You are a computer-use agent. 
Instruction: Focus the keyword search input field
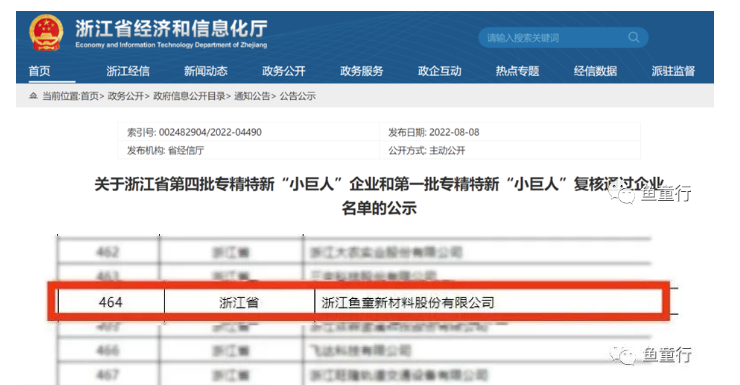pos(563,38)
